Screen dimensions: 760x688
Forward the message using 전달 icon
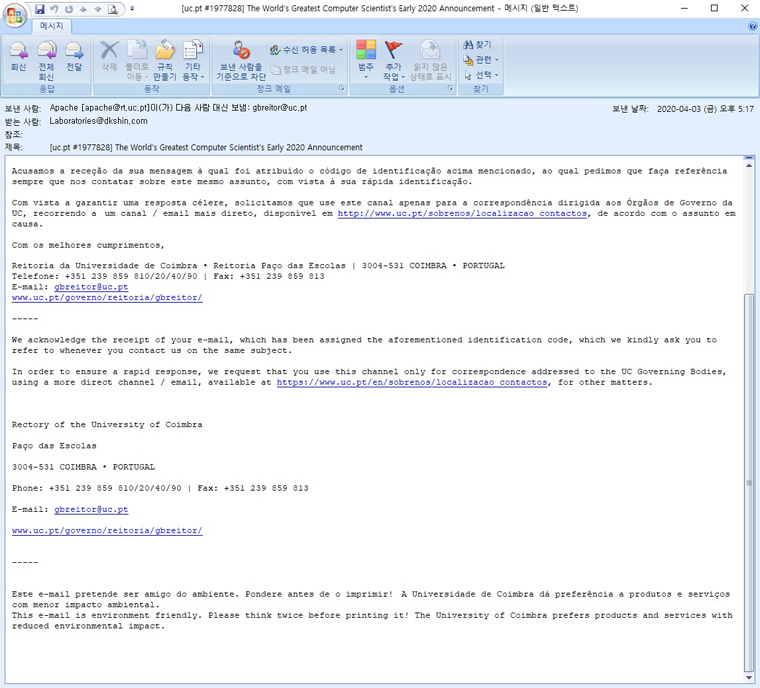point(74,58)
